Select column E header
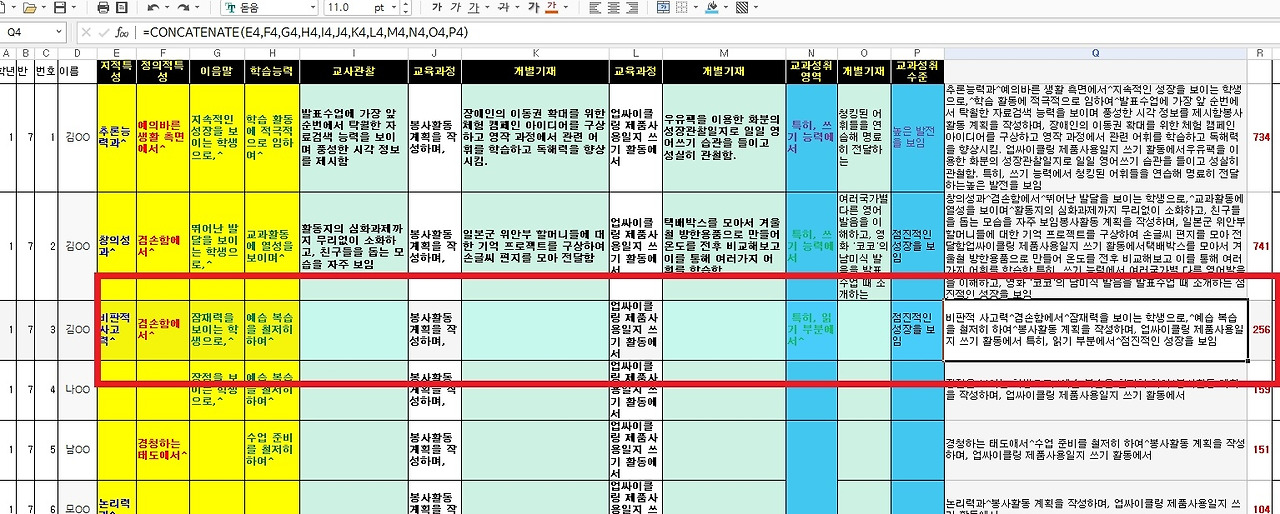The height and width of the screenshot is (514, 1280). pyautogui.click(x=117, y=53)
